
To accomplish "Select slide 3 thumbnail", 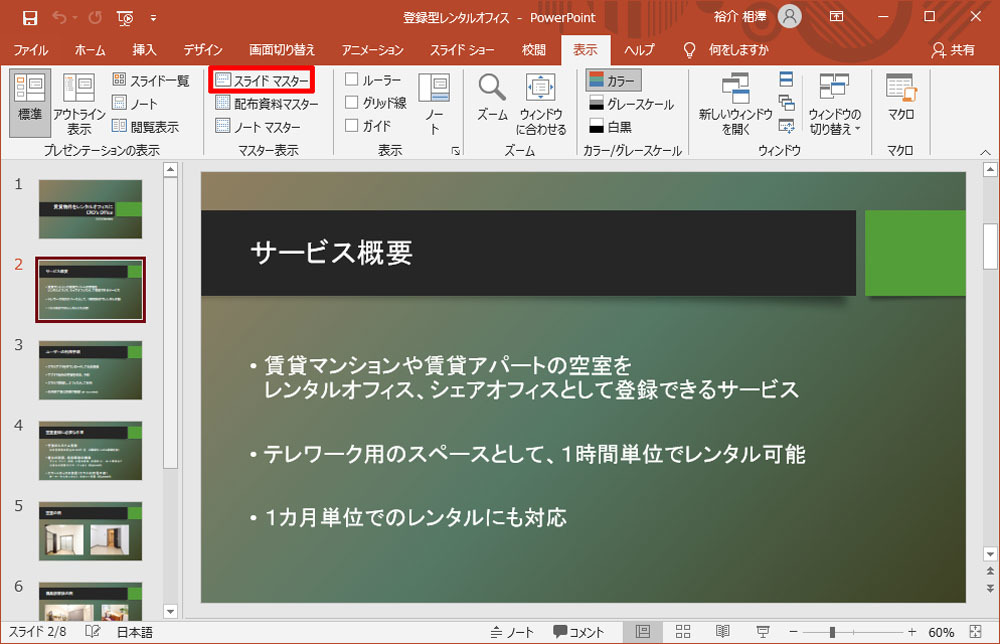I will pos(91,370).
